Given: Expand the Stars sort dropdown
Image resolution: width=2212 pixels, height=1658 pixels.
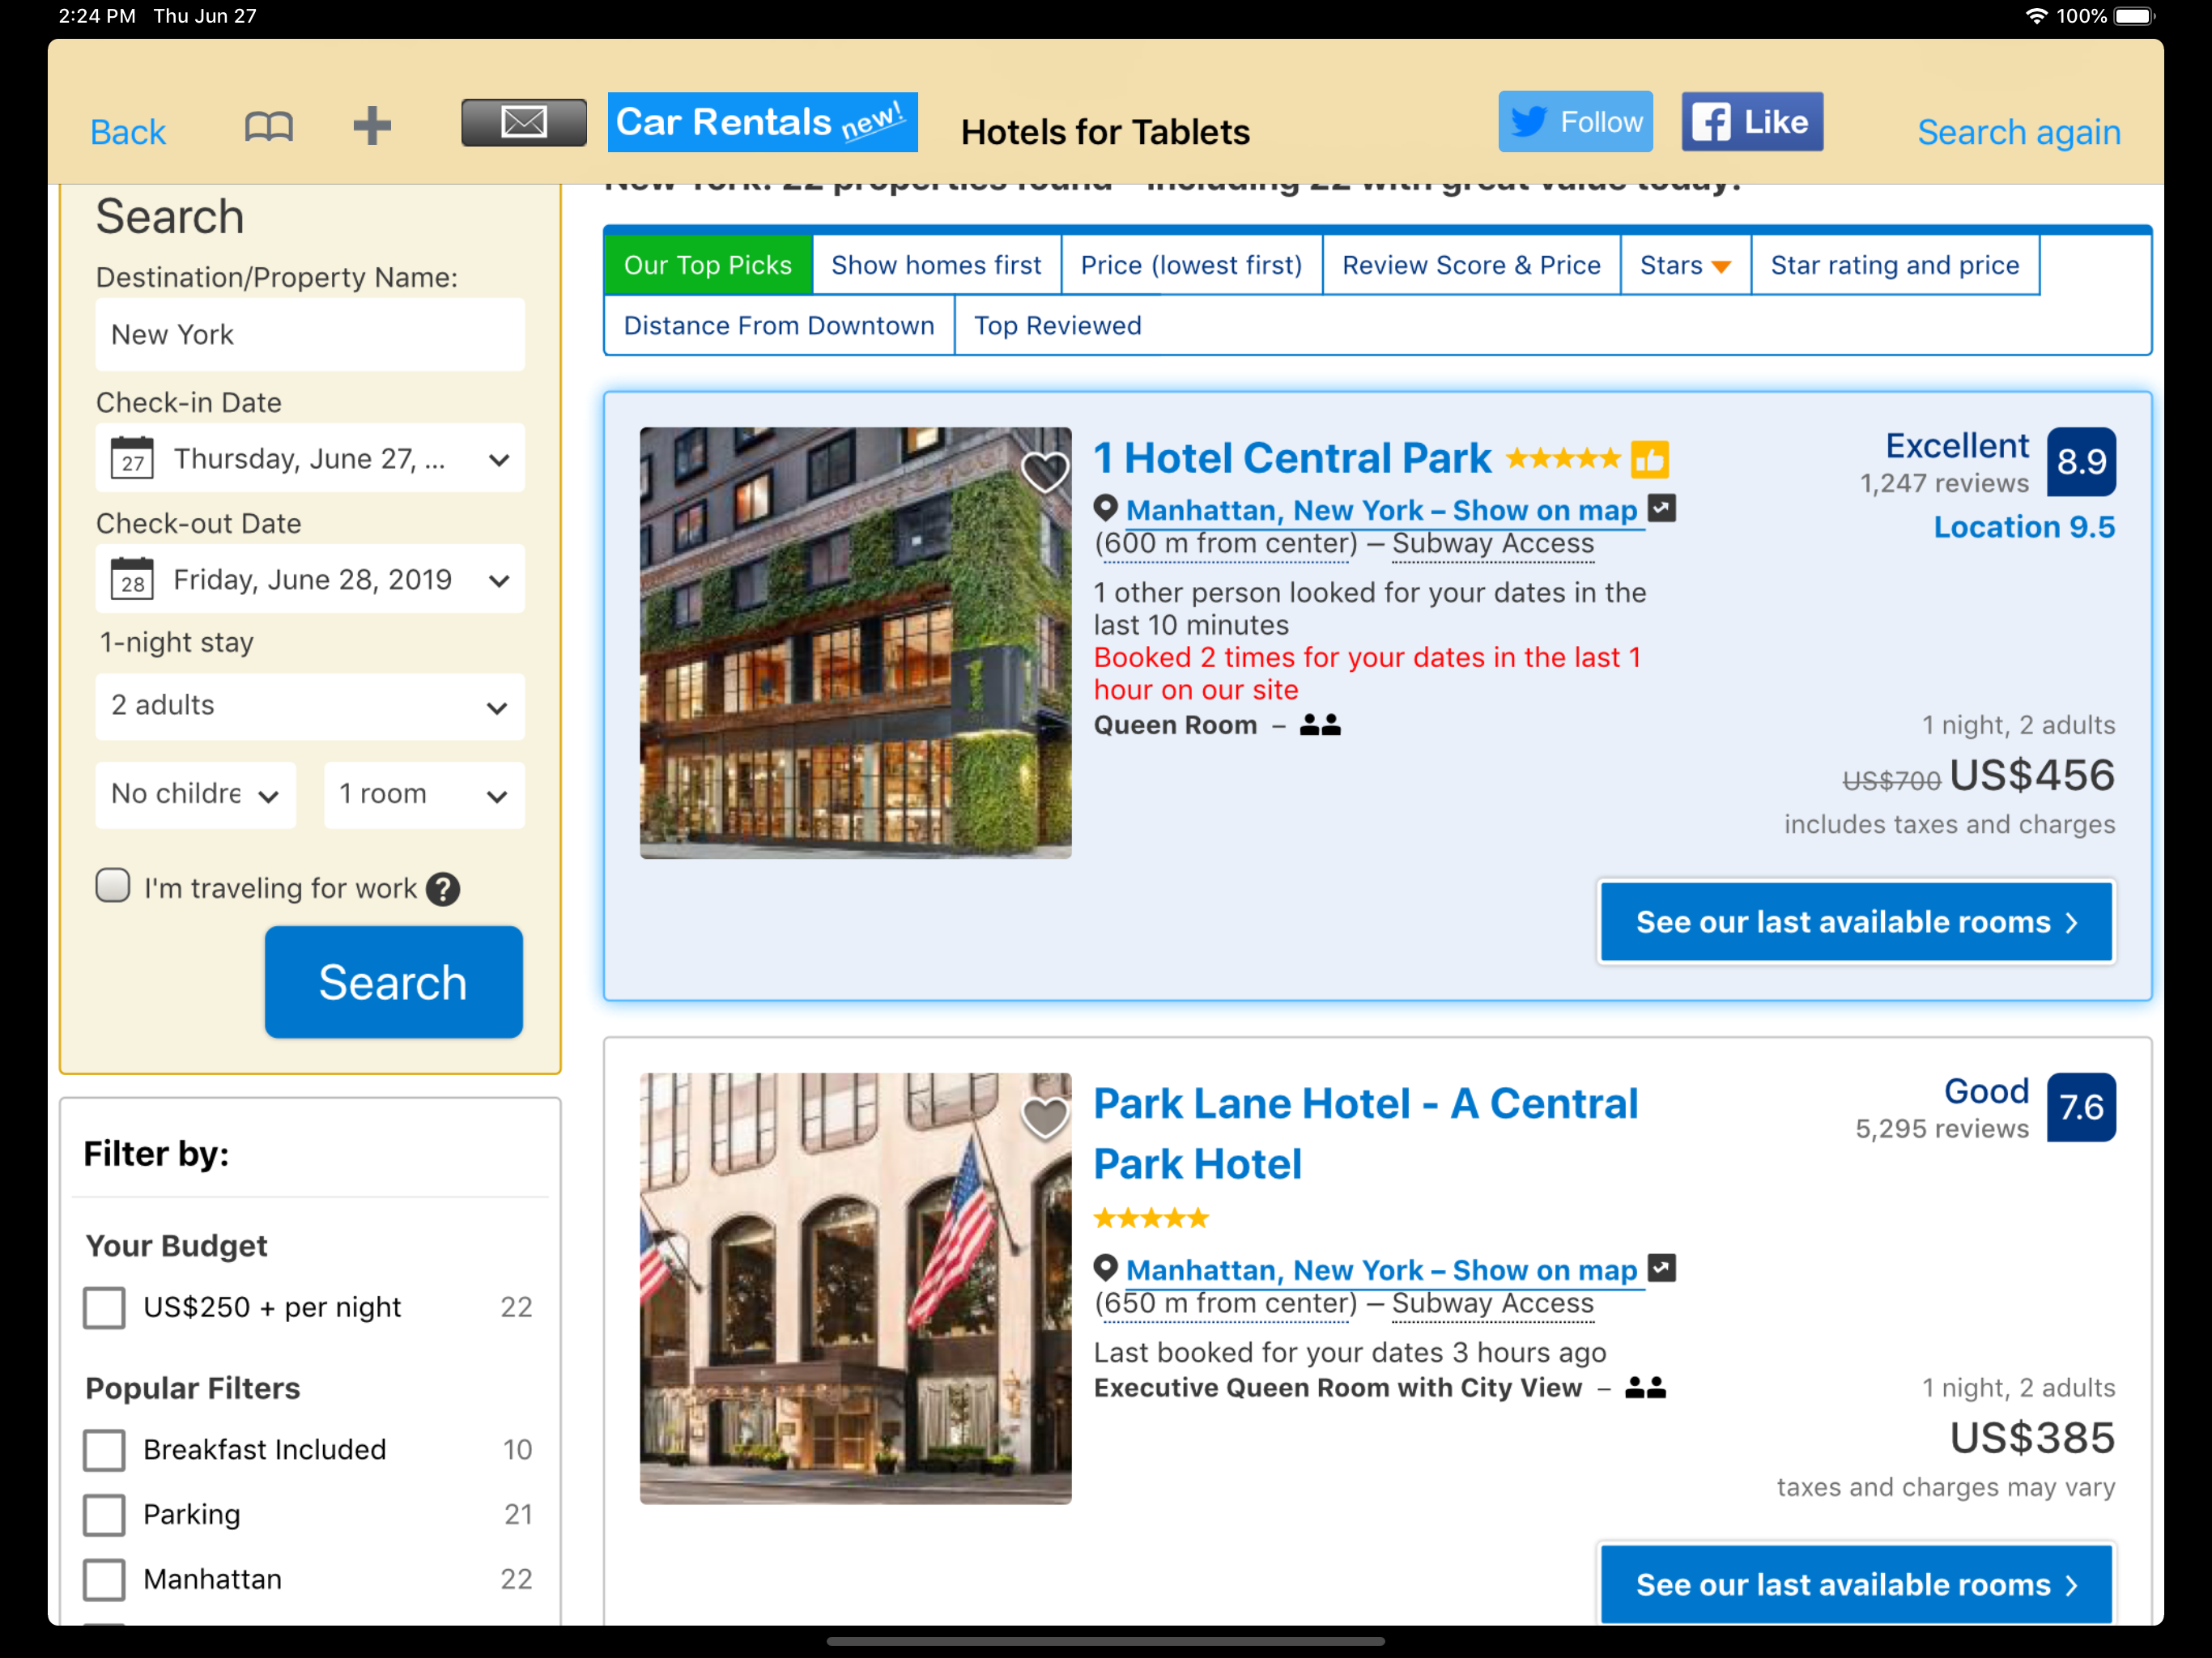Looking at the screenshot, I should [x=1685, y=265].
